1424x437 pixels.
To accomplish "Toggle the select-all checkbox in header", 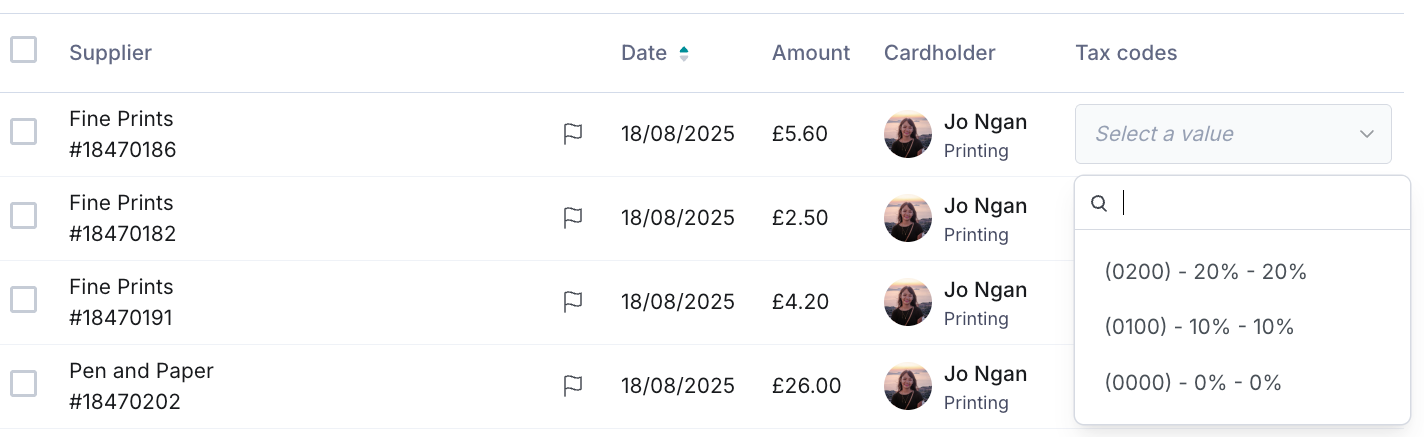I will click(24, 49).
